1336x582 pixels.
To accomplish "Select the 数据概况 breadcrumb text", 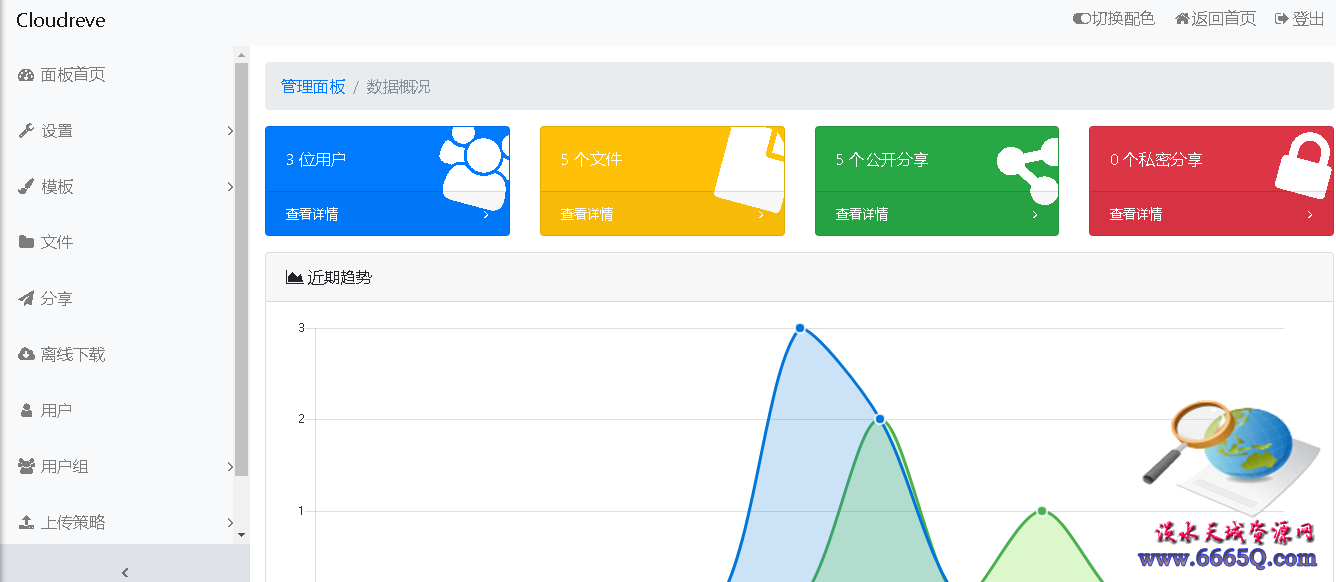I will pyautogui.click(x=398, y=87).
